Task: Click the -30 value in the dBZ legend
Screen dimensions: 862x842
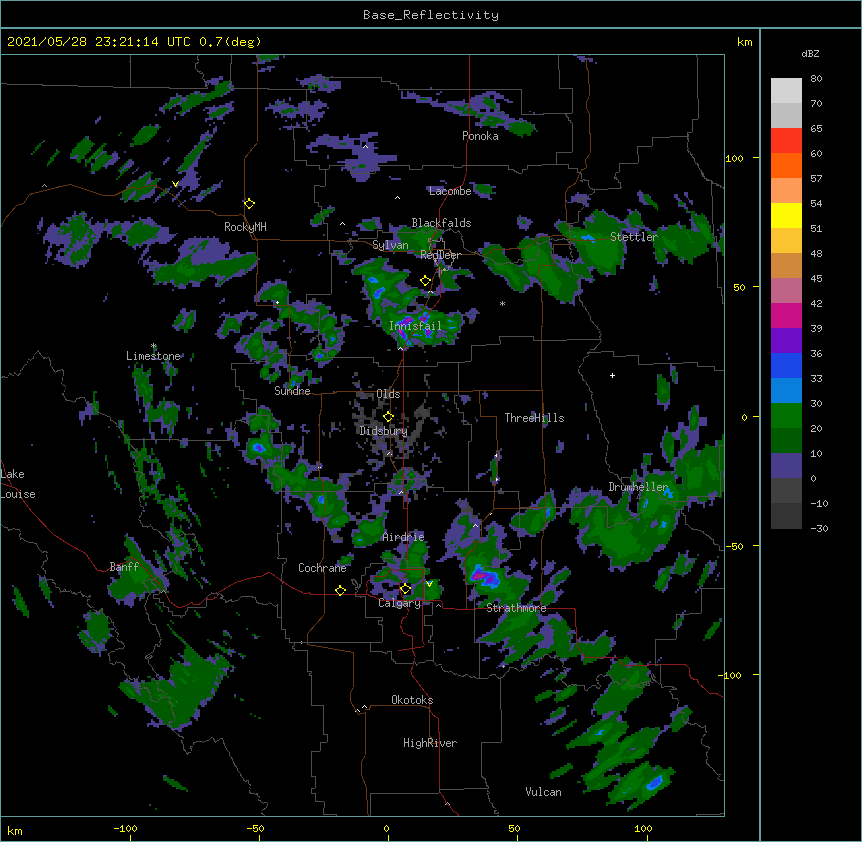Action: [x=819, y=529]
